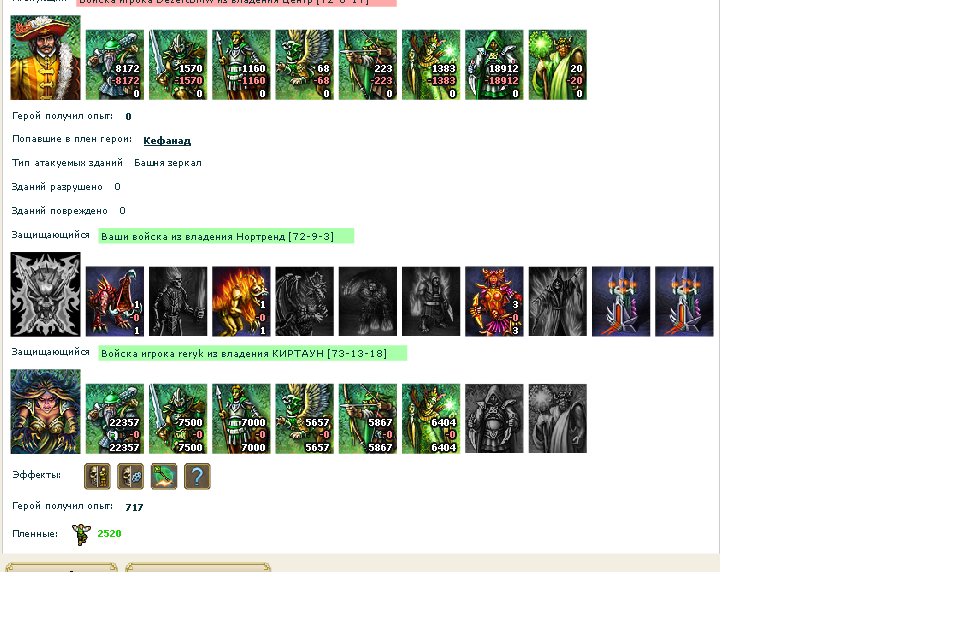This screenshot has height=634, width=962.
Task: Select the attacker hooded unit showing 18912
Action: tap(494, 65)
